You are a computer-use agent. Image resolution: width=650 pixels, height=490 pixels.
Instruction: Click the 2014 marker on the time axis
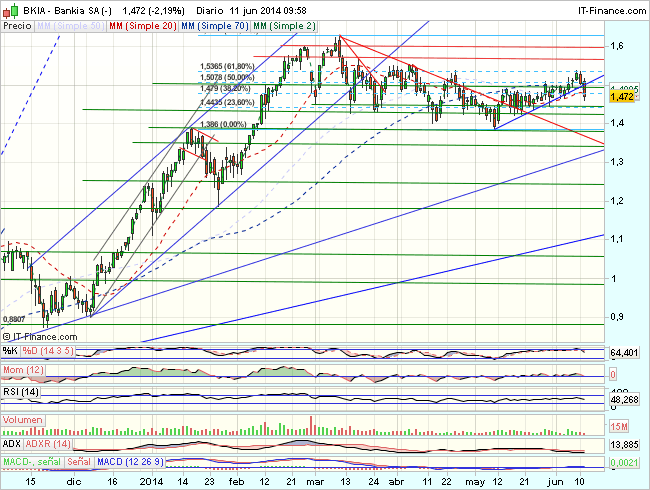point(153,481)
